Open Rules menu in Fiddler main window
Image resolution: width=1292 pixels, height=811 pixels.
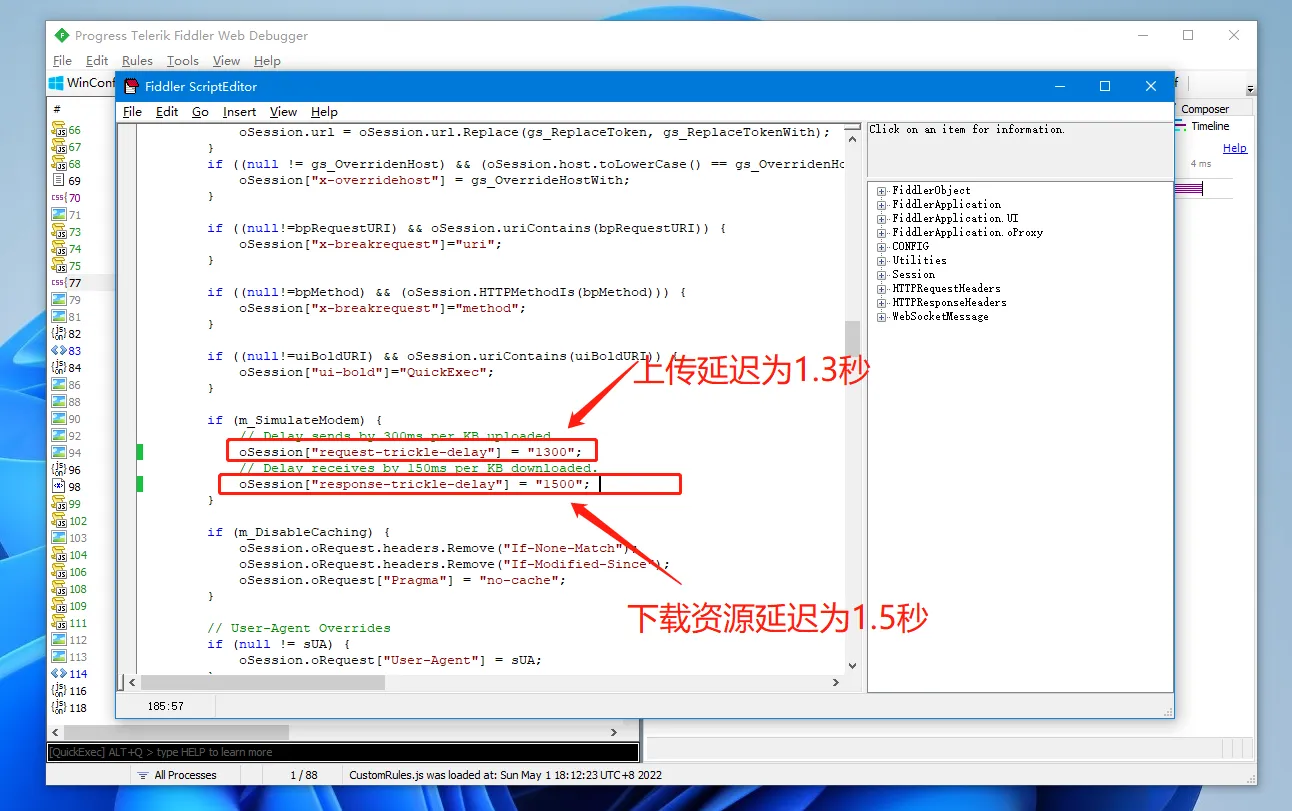(x=137, y=61)
